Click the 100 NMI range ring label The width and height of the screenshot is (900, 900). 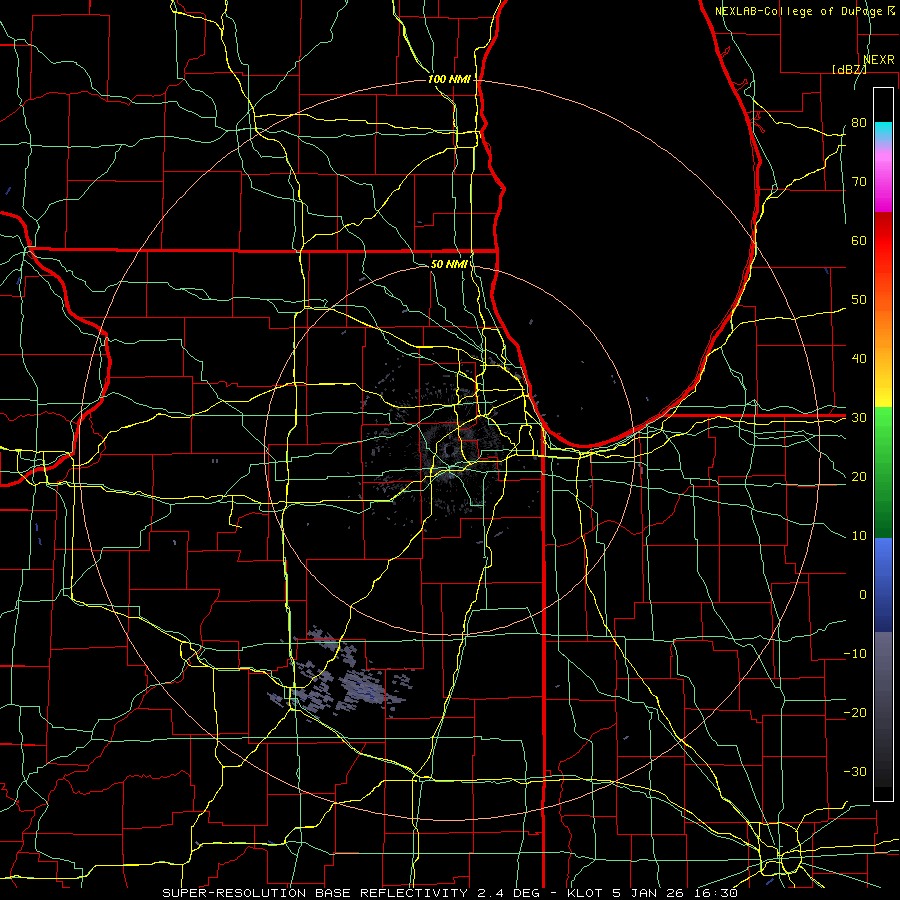pyautogui.click(x=449, y=79)
